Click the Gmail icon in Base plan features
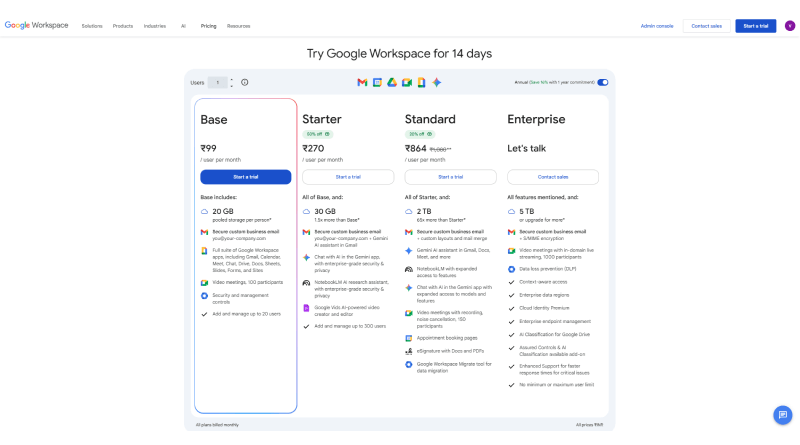This screenshot has width=800, height=445. tap(205, 232)
